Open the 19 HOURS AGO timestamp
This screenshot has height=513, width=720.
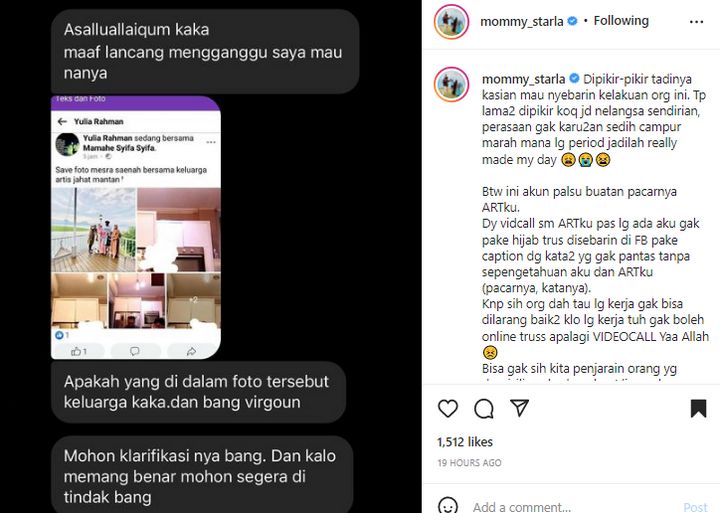tap(469, 463)
